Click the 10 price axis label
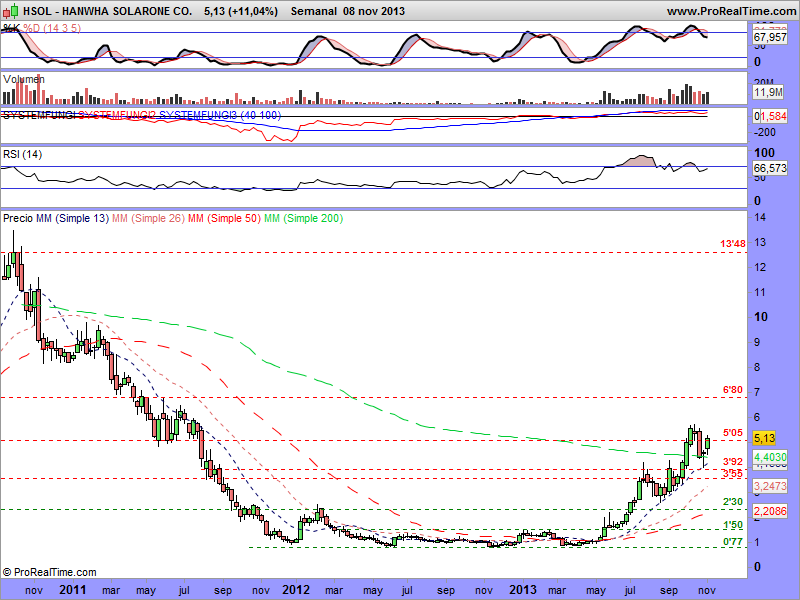This screenshot has height=600, width=800. 761,317
